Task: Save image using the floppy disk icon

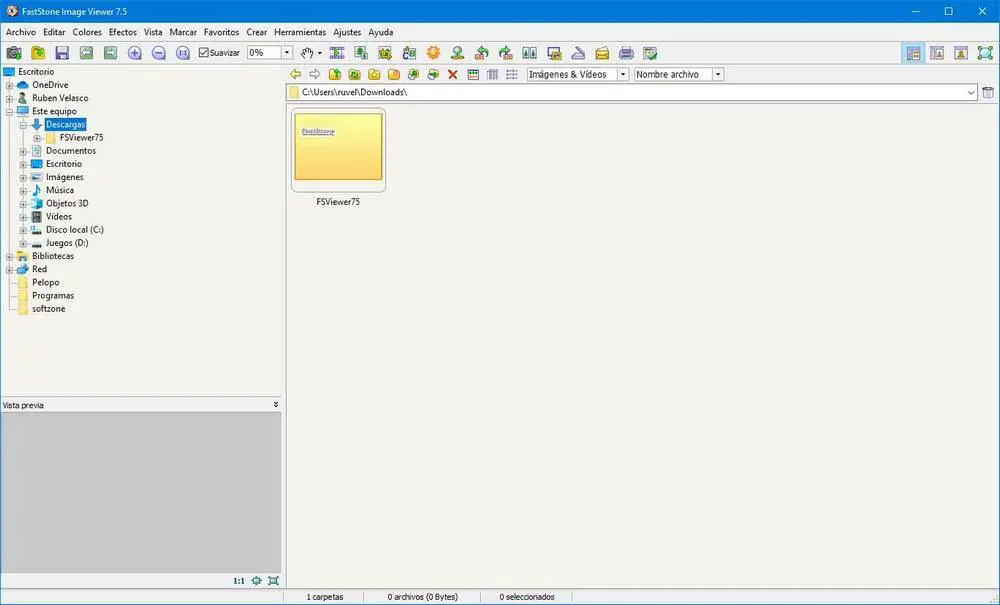Action: point(62,53)
